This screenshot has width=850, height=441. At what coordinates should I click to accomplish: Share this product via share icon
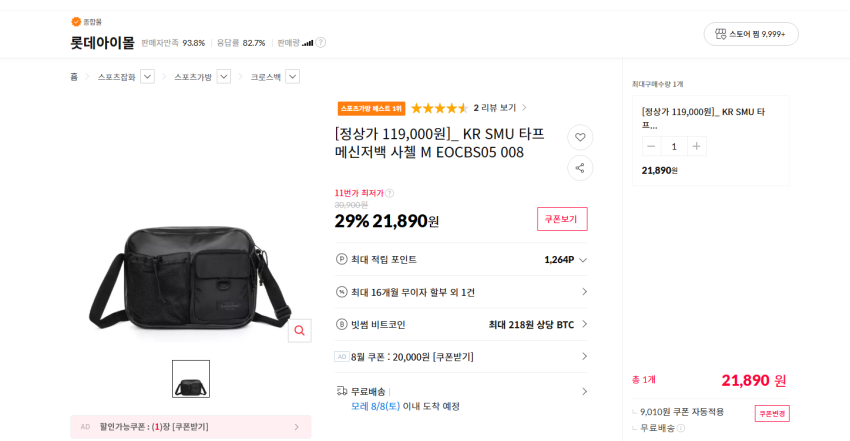(x=580, y=168)
